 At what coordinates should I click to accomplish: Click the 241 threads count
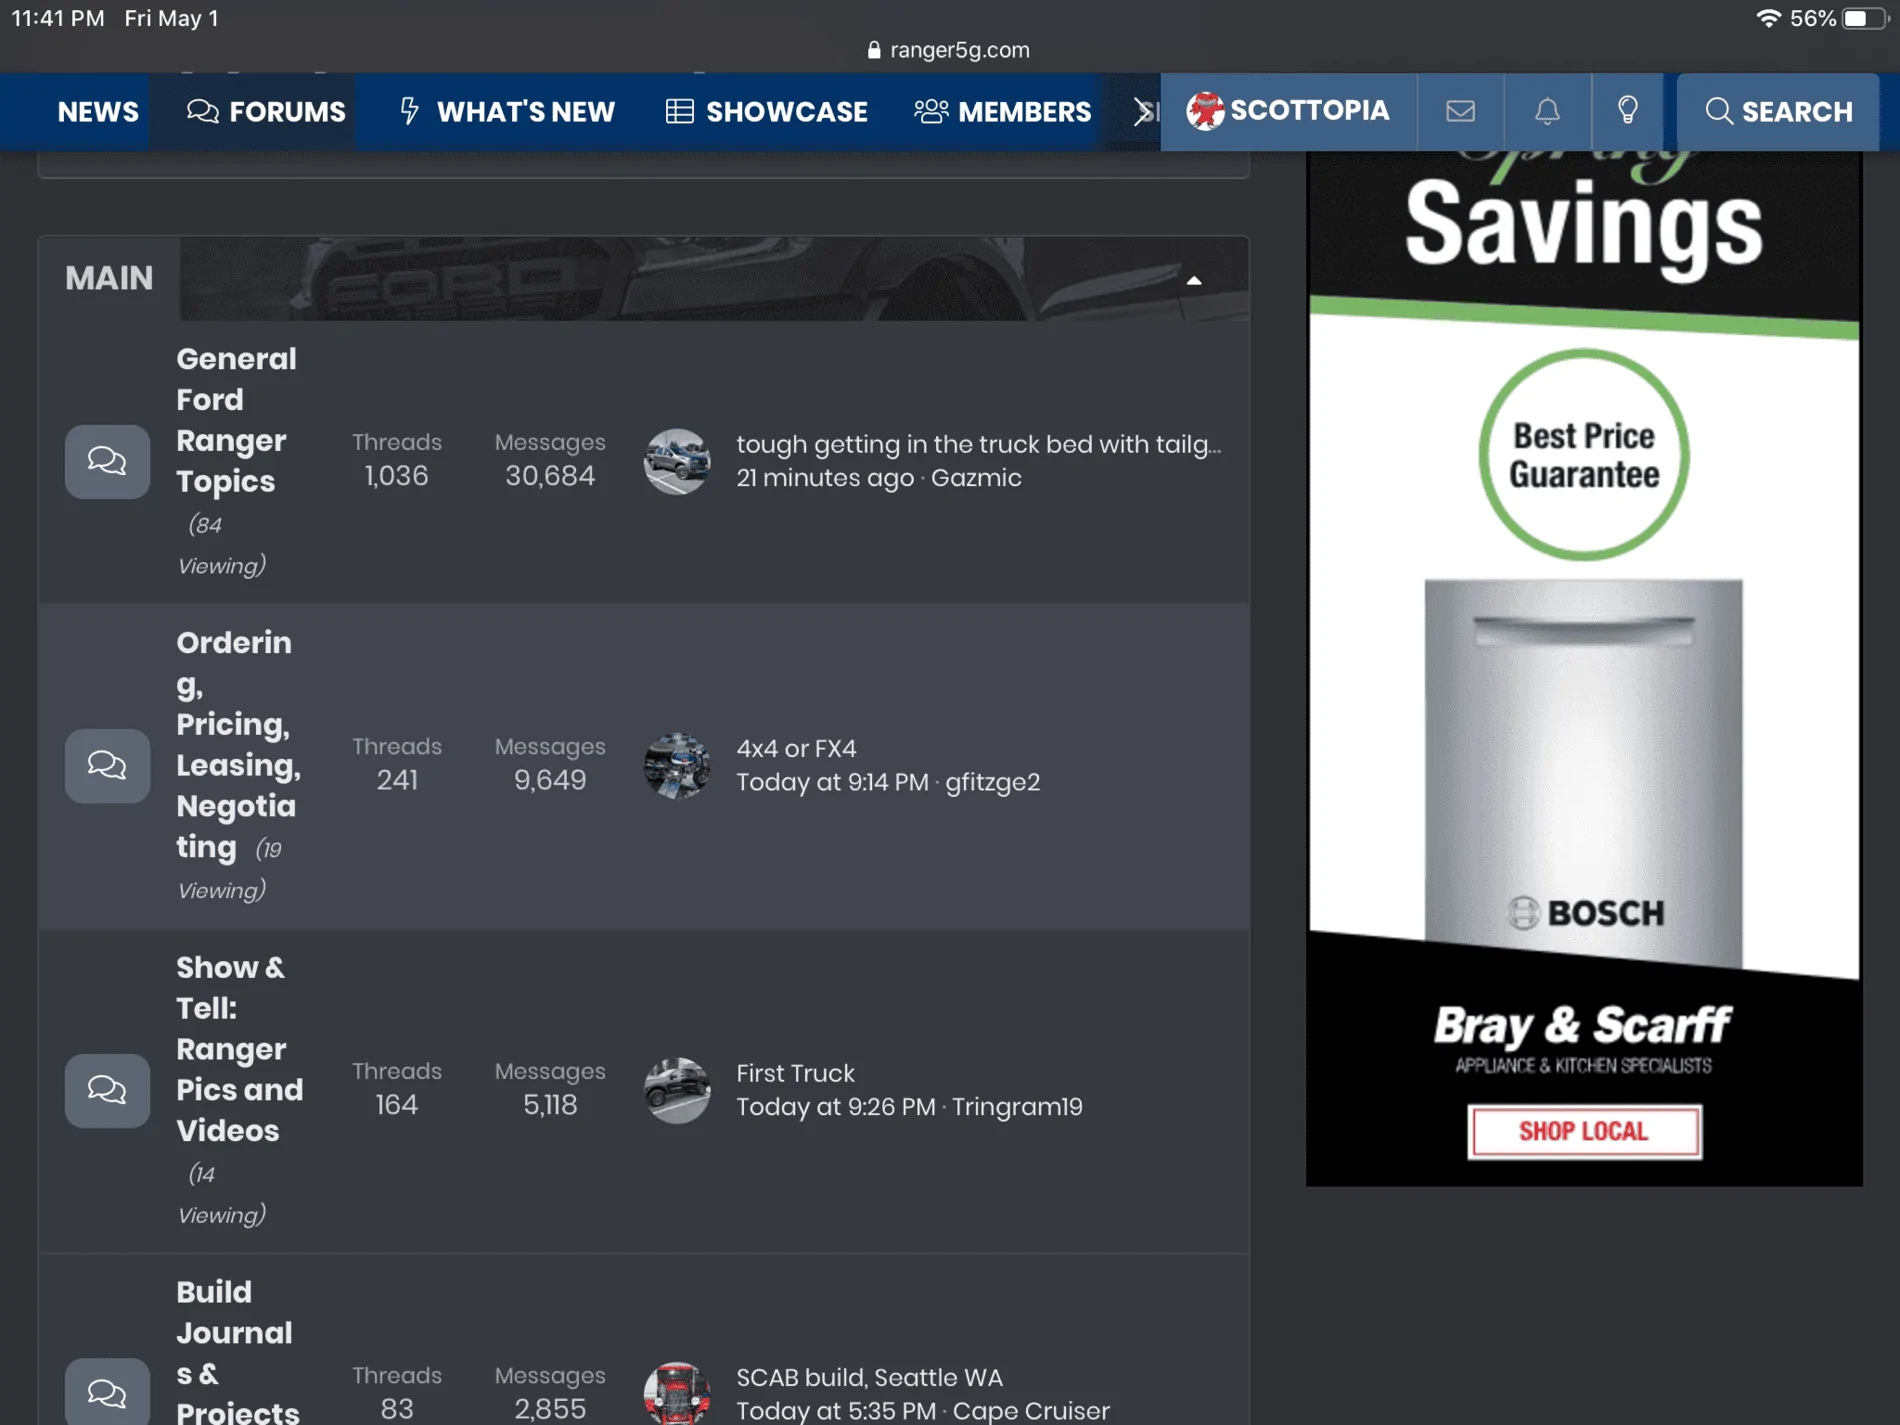[397, 780]
